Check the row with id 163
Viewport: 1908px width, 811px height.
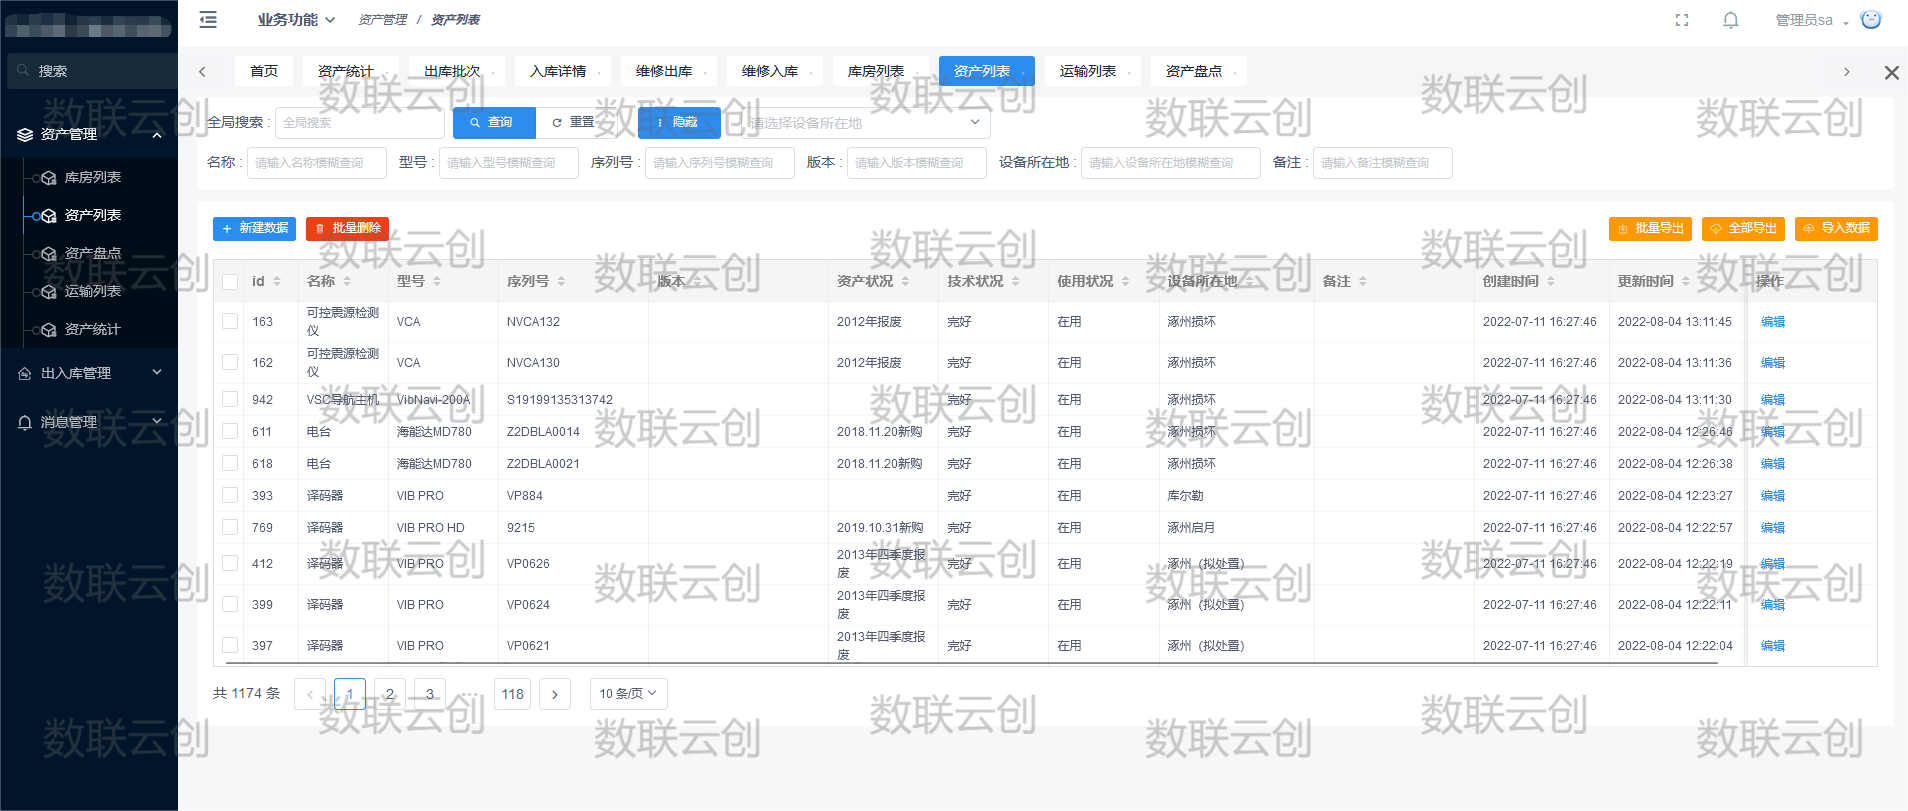point(230,322)
